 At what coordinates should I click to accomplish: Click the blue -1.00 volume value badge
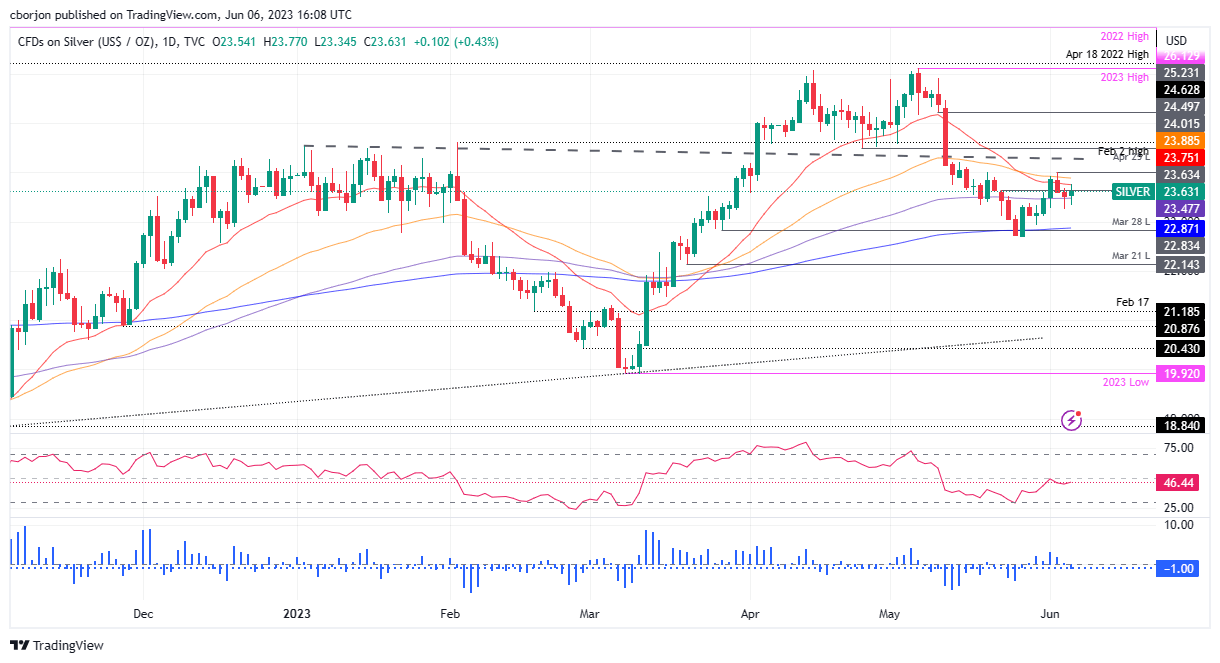[1177, 568]
